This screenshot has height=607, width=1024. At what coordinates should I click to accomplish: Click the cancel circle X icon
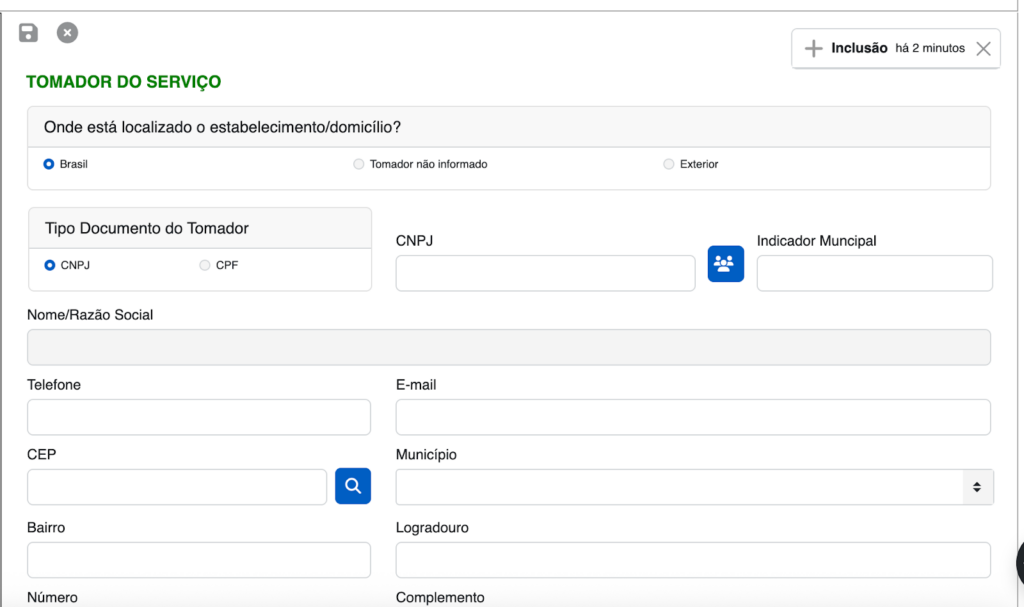click(67, 33)
